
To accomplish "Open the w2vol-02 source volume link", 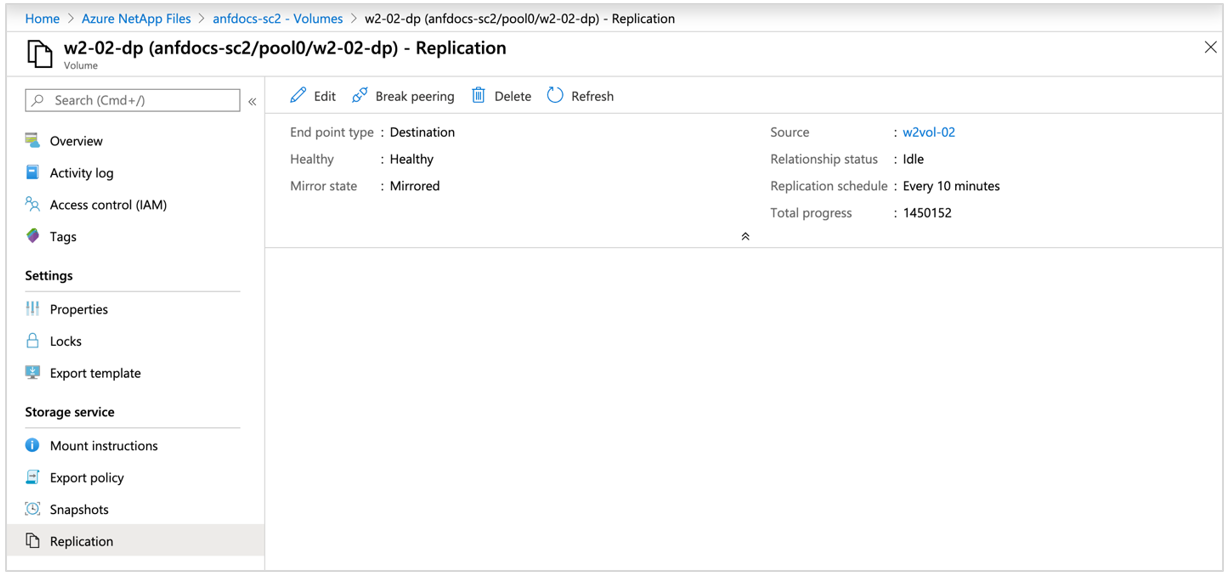I will (x=929, y=132).
